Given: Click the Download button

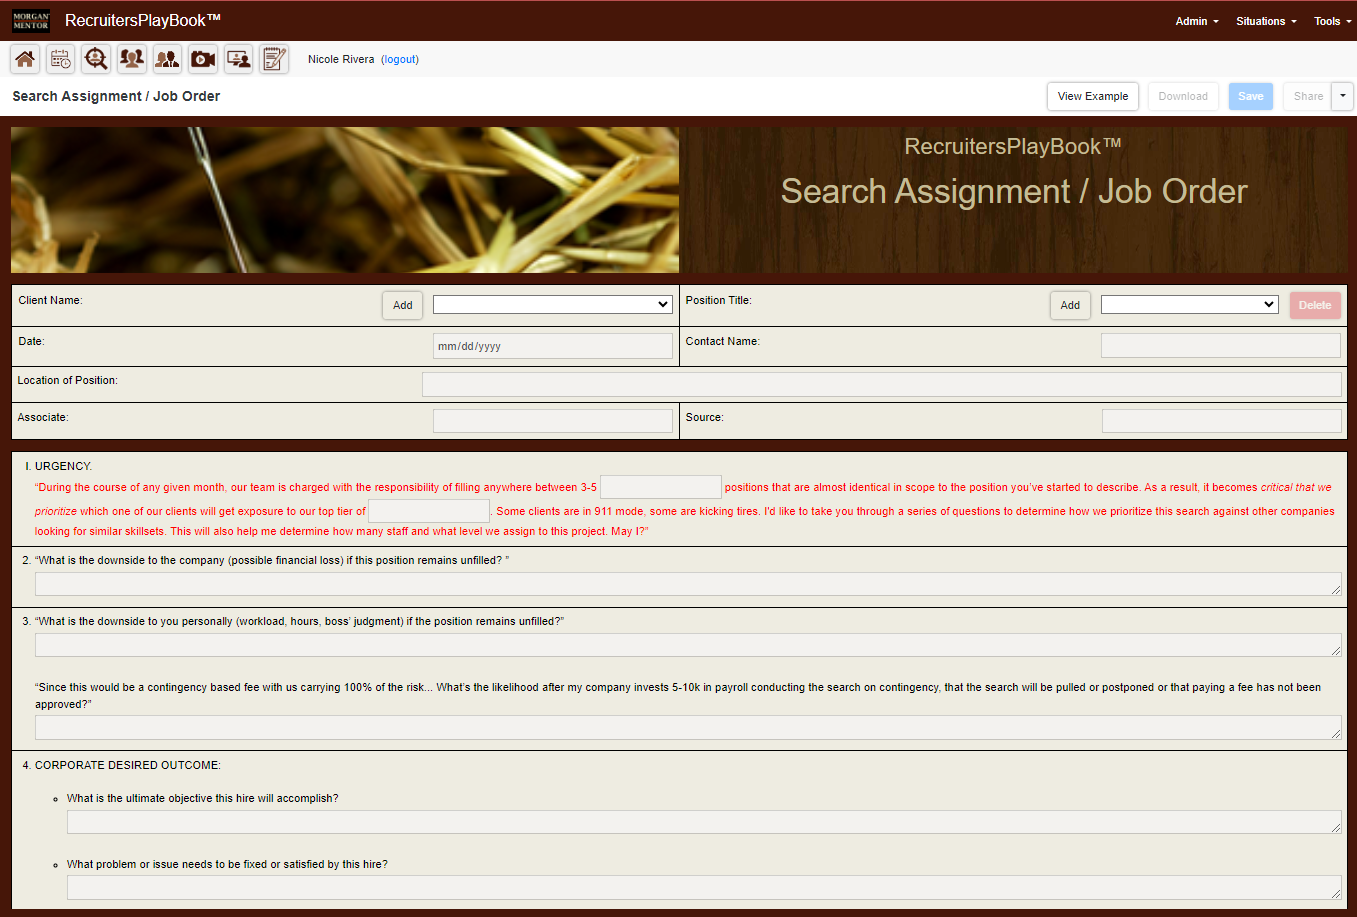Looking at the screenshot, I should click(1183, 96).
